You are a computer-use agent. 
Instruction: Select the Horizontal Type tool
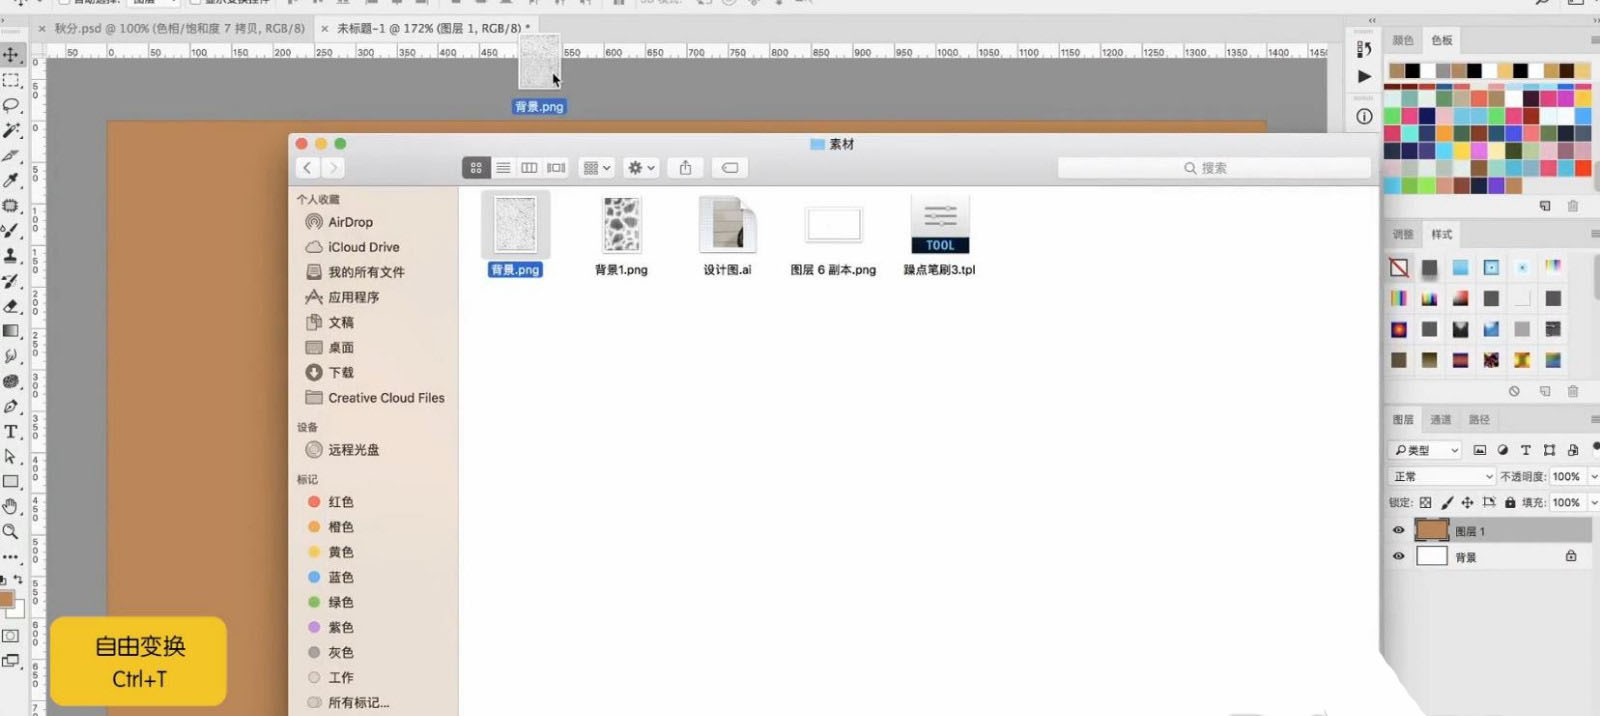click(x=11, y=432)
